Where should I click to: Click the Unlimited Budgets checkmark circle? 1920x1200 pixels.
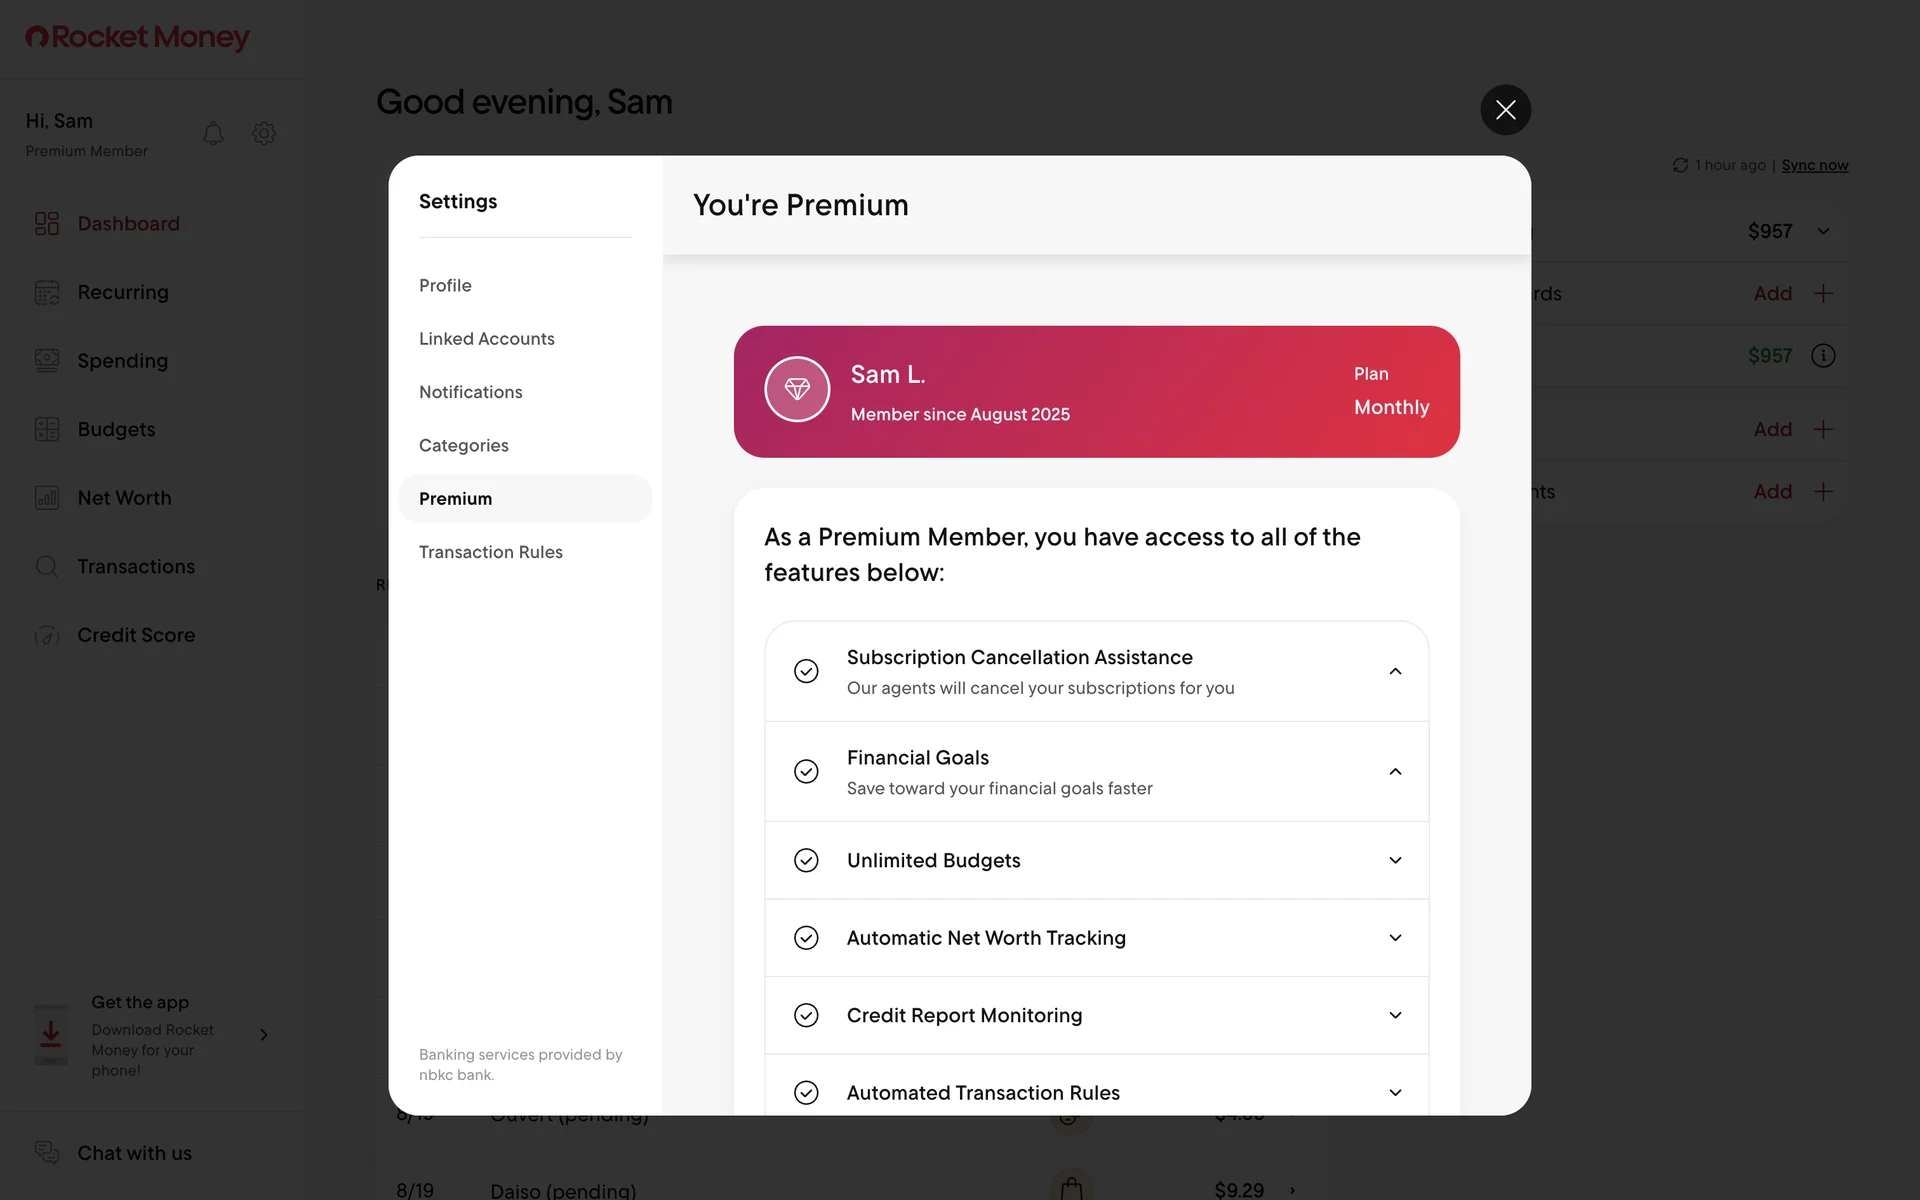[x=806, y=860]
